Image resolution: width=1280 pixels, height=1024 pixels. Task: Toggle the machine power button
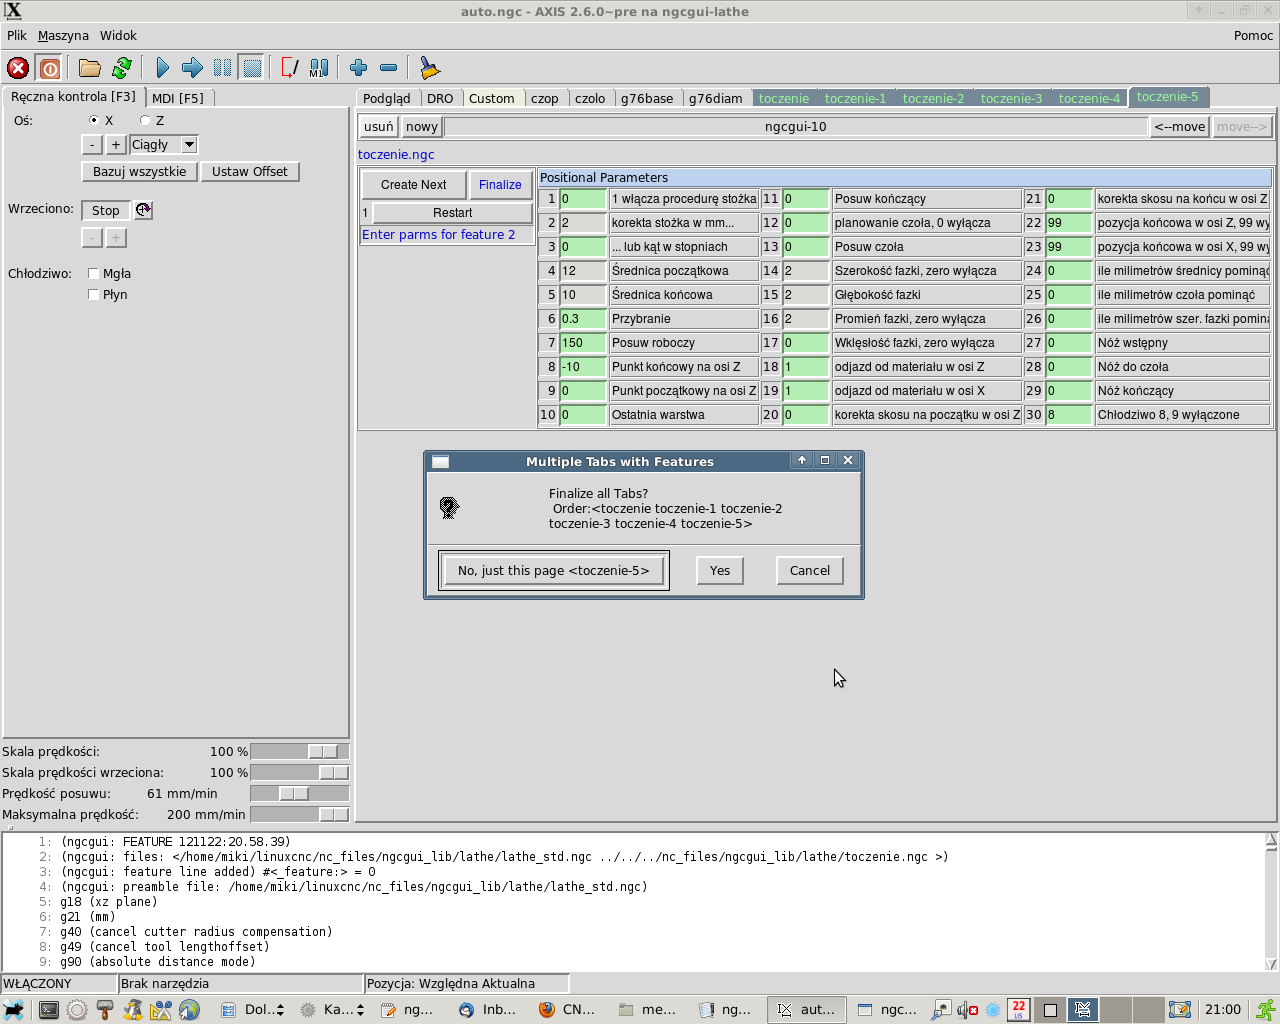(49, 68)
